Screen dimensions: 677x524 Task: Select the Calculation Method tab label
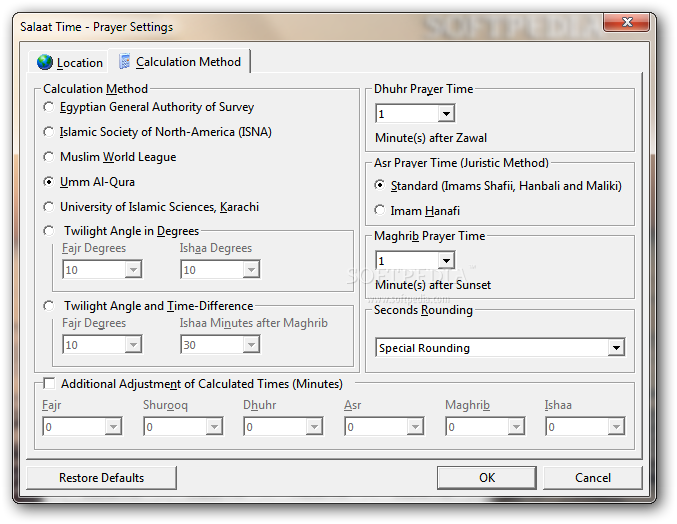click(188, 62)
